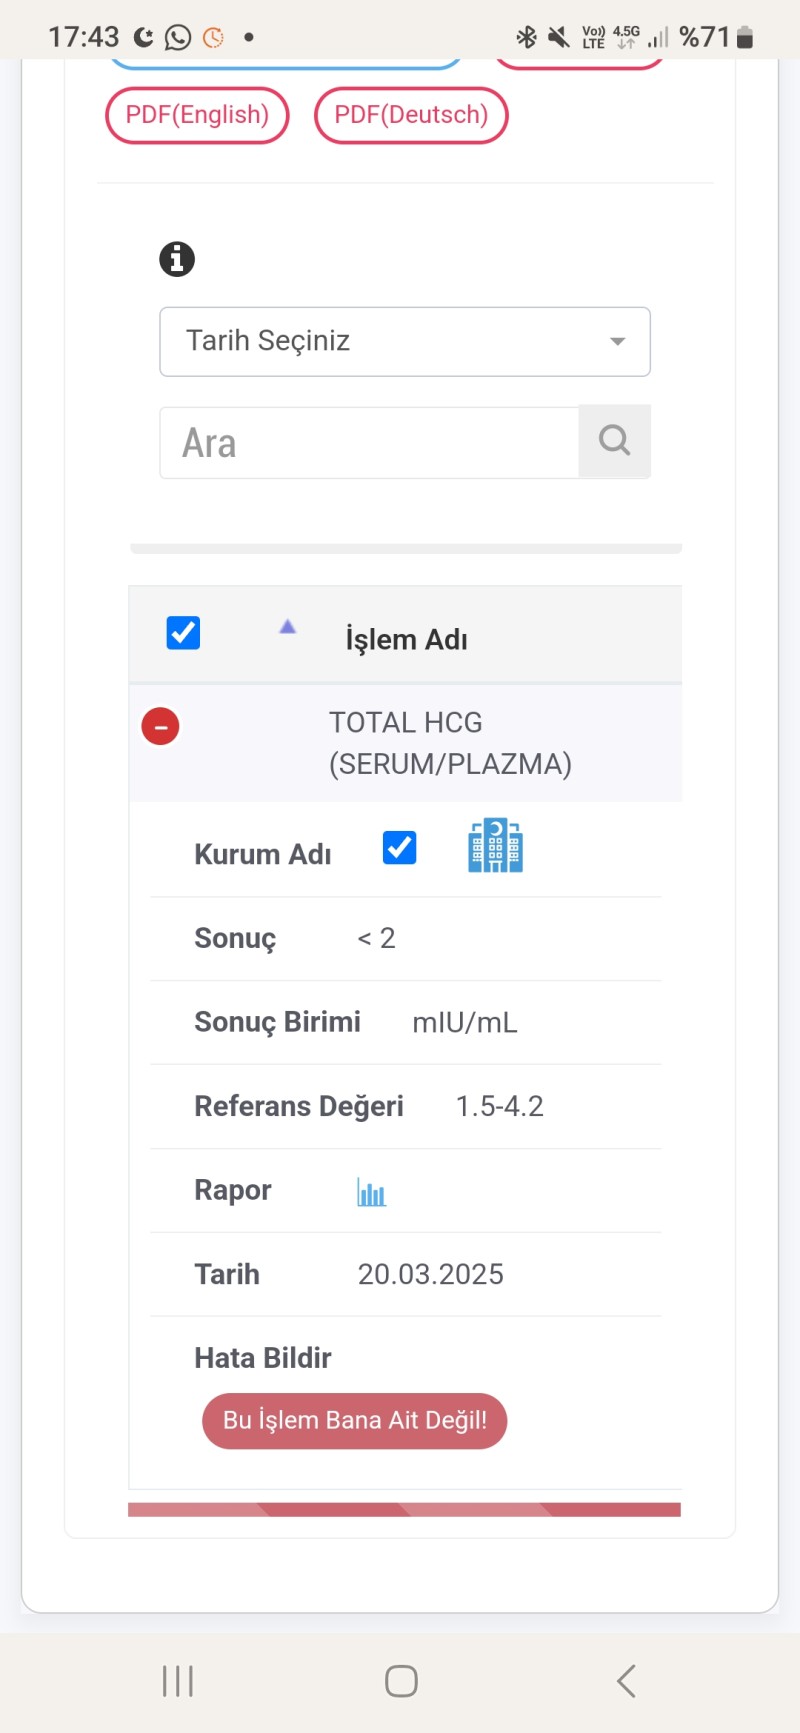
Task: Click into the Ara search field
Action: click(369, 443)
